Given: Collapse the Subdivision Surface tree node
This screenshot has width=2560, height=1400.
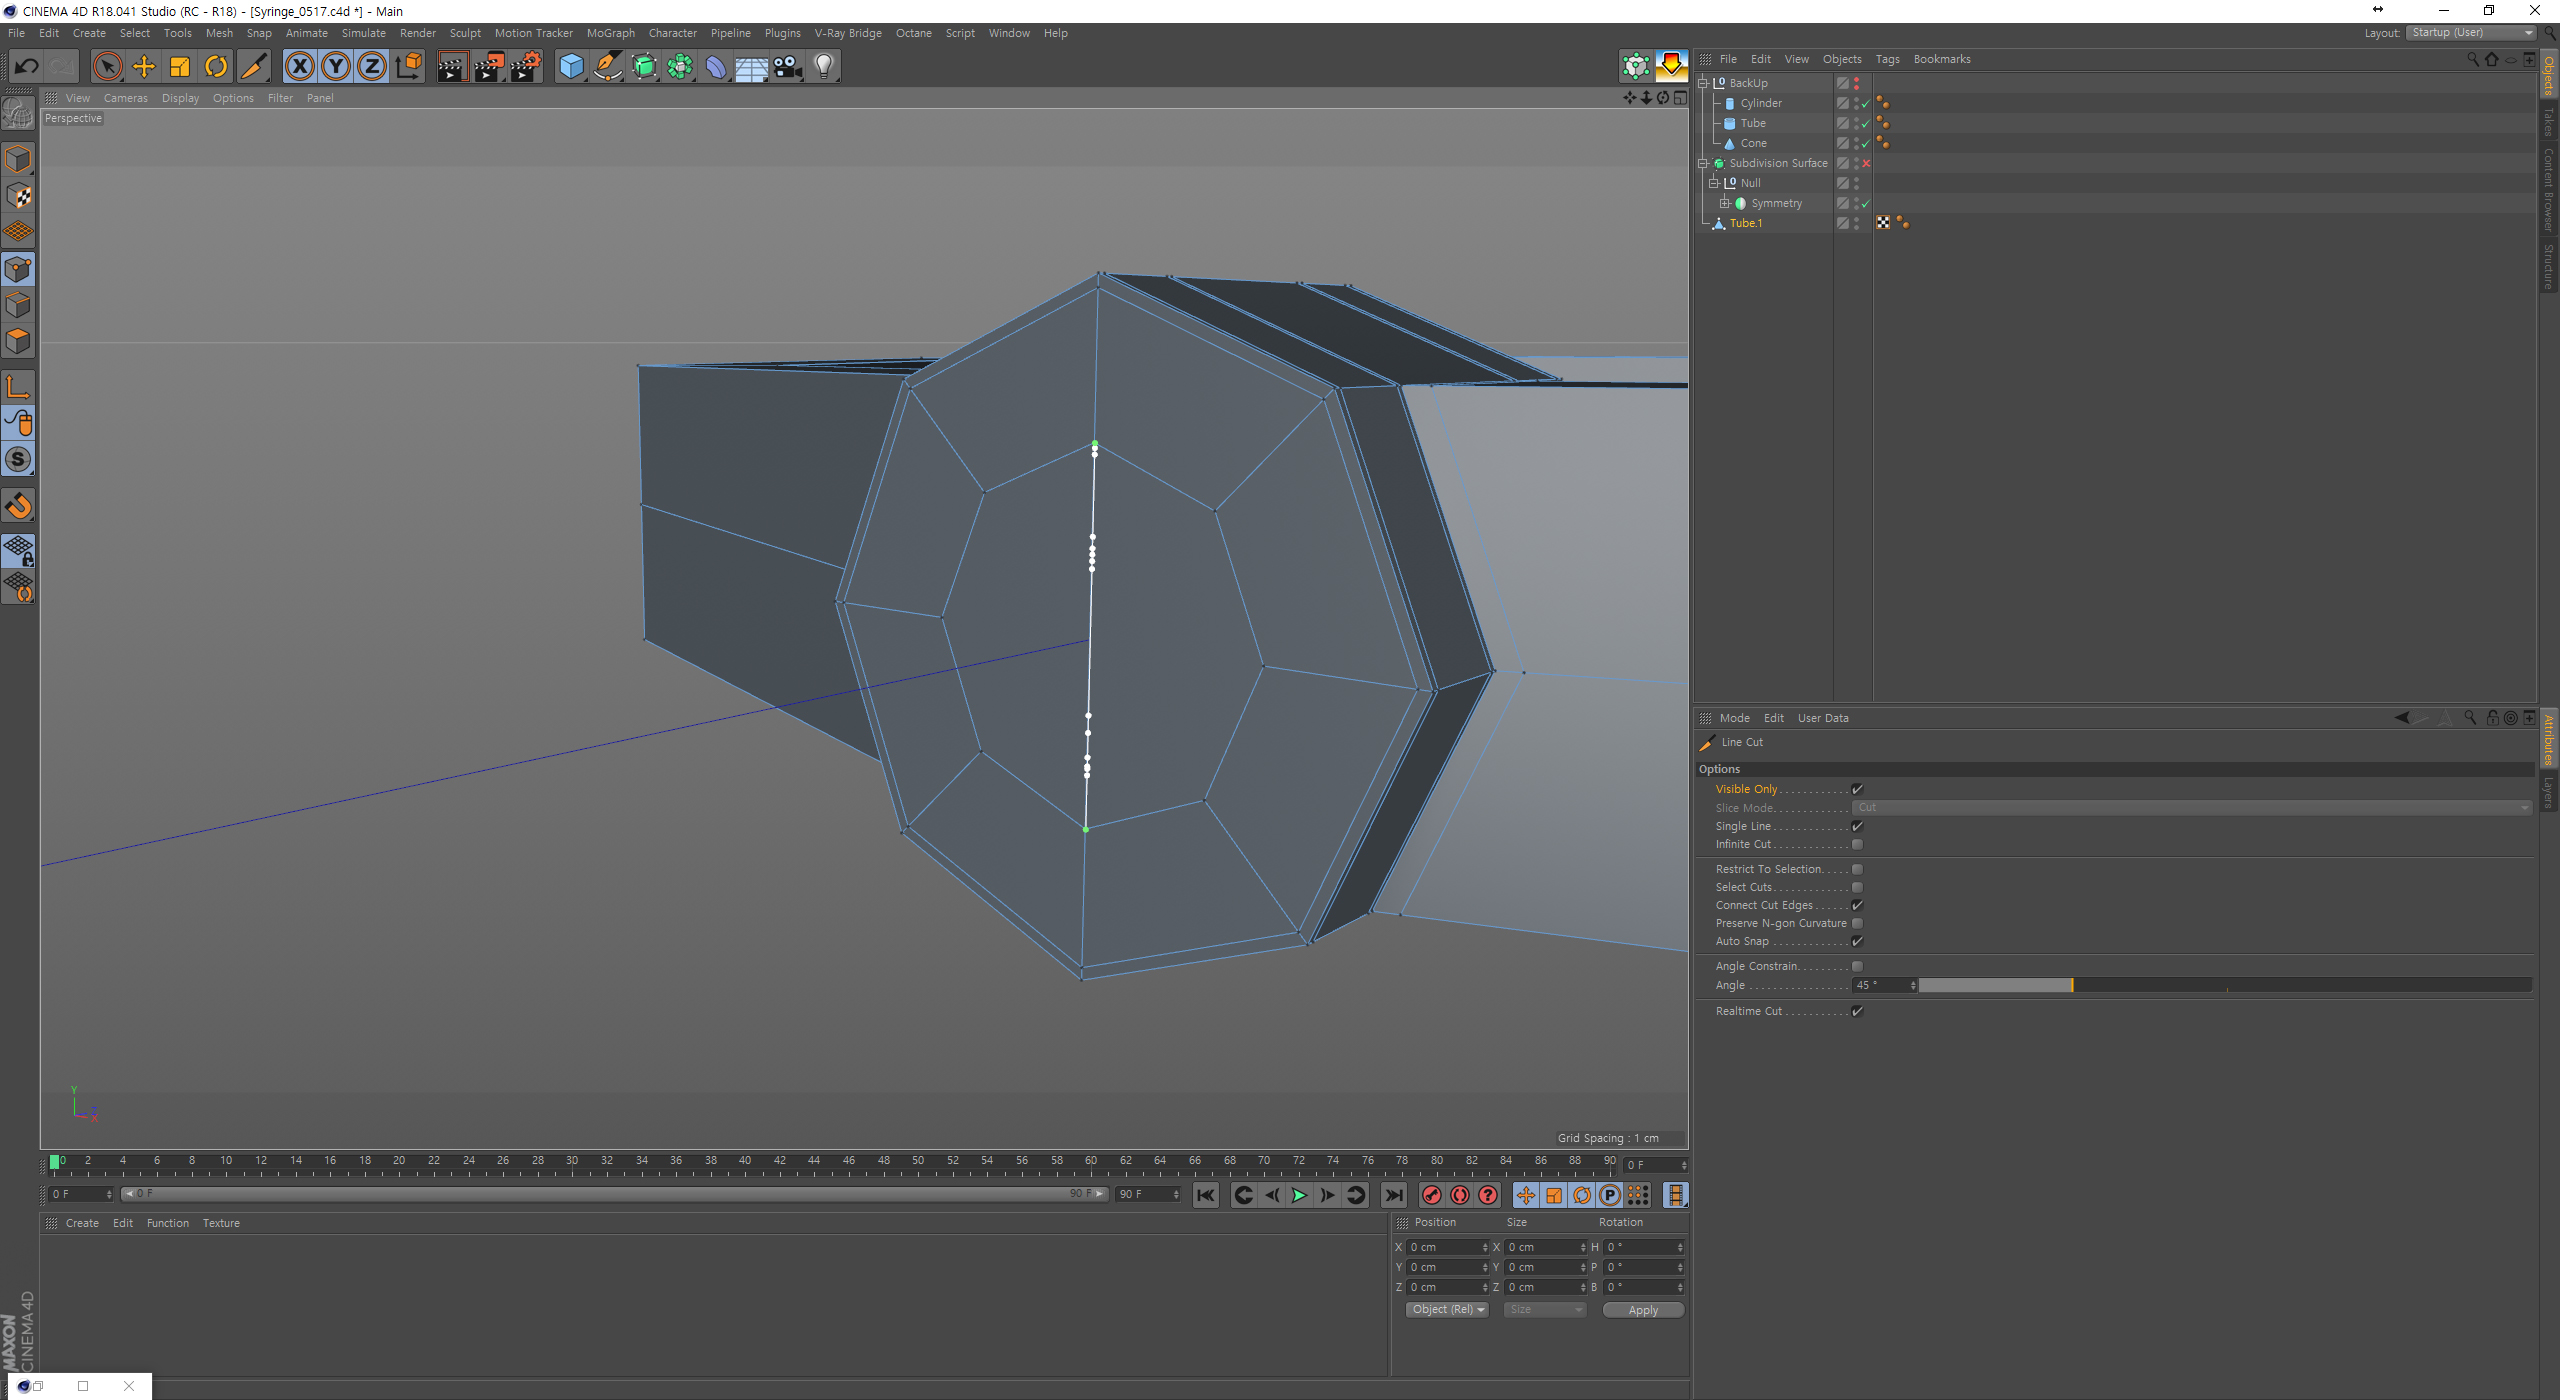Looking at the screenshot, I should pyautogui.click(x=1703, y=163).
